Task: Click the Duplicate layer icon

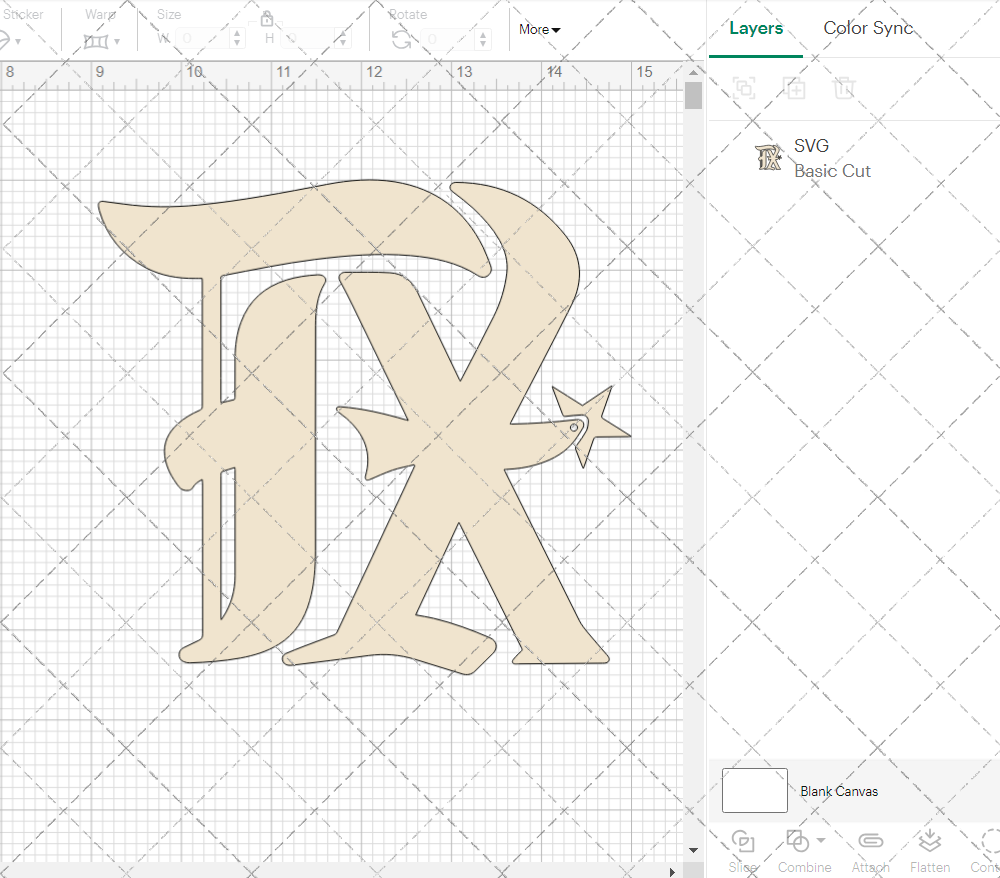Action: (794, 88)
